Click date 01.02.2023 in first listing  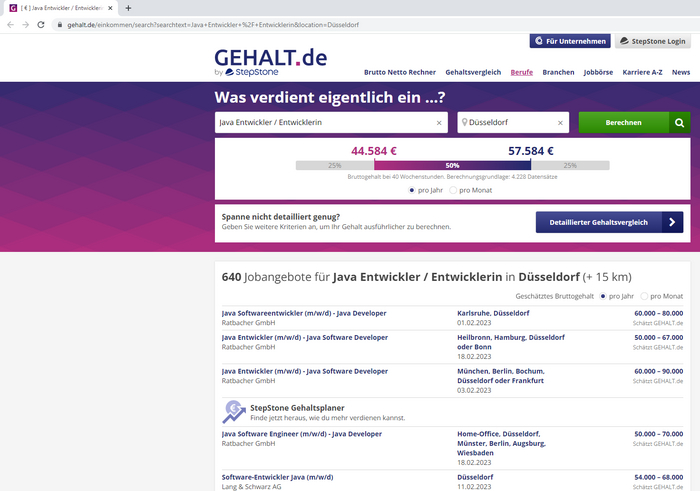coord(474,323)
